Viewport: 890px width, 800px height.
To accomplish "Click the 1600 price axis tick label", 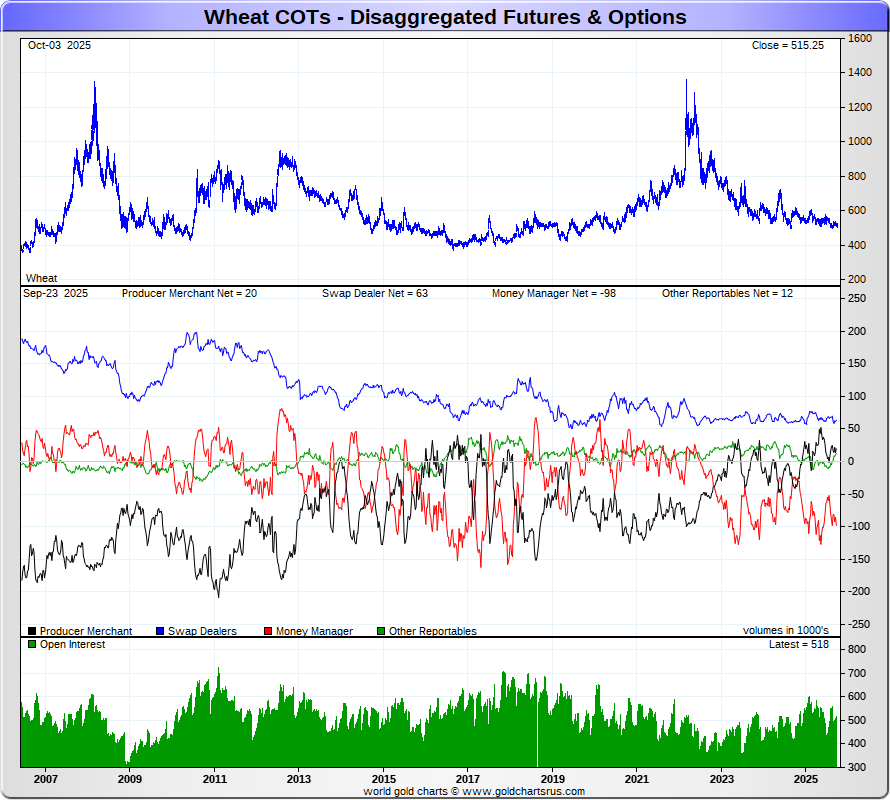I will (860, 38).
